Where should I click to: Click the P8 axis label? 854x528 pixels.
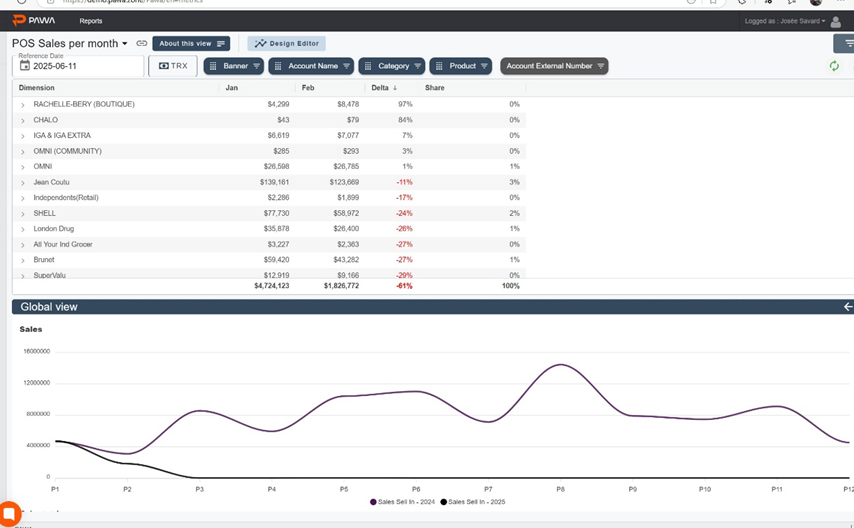coord(560,489)
